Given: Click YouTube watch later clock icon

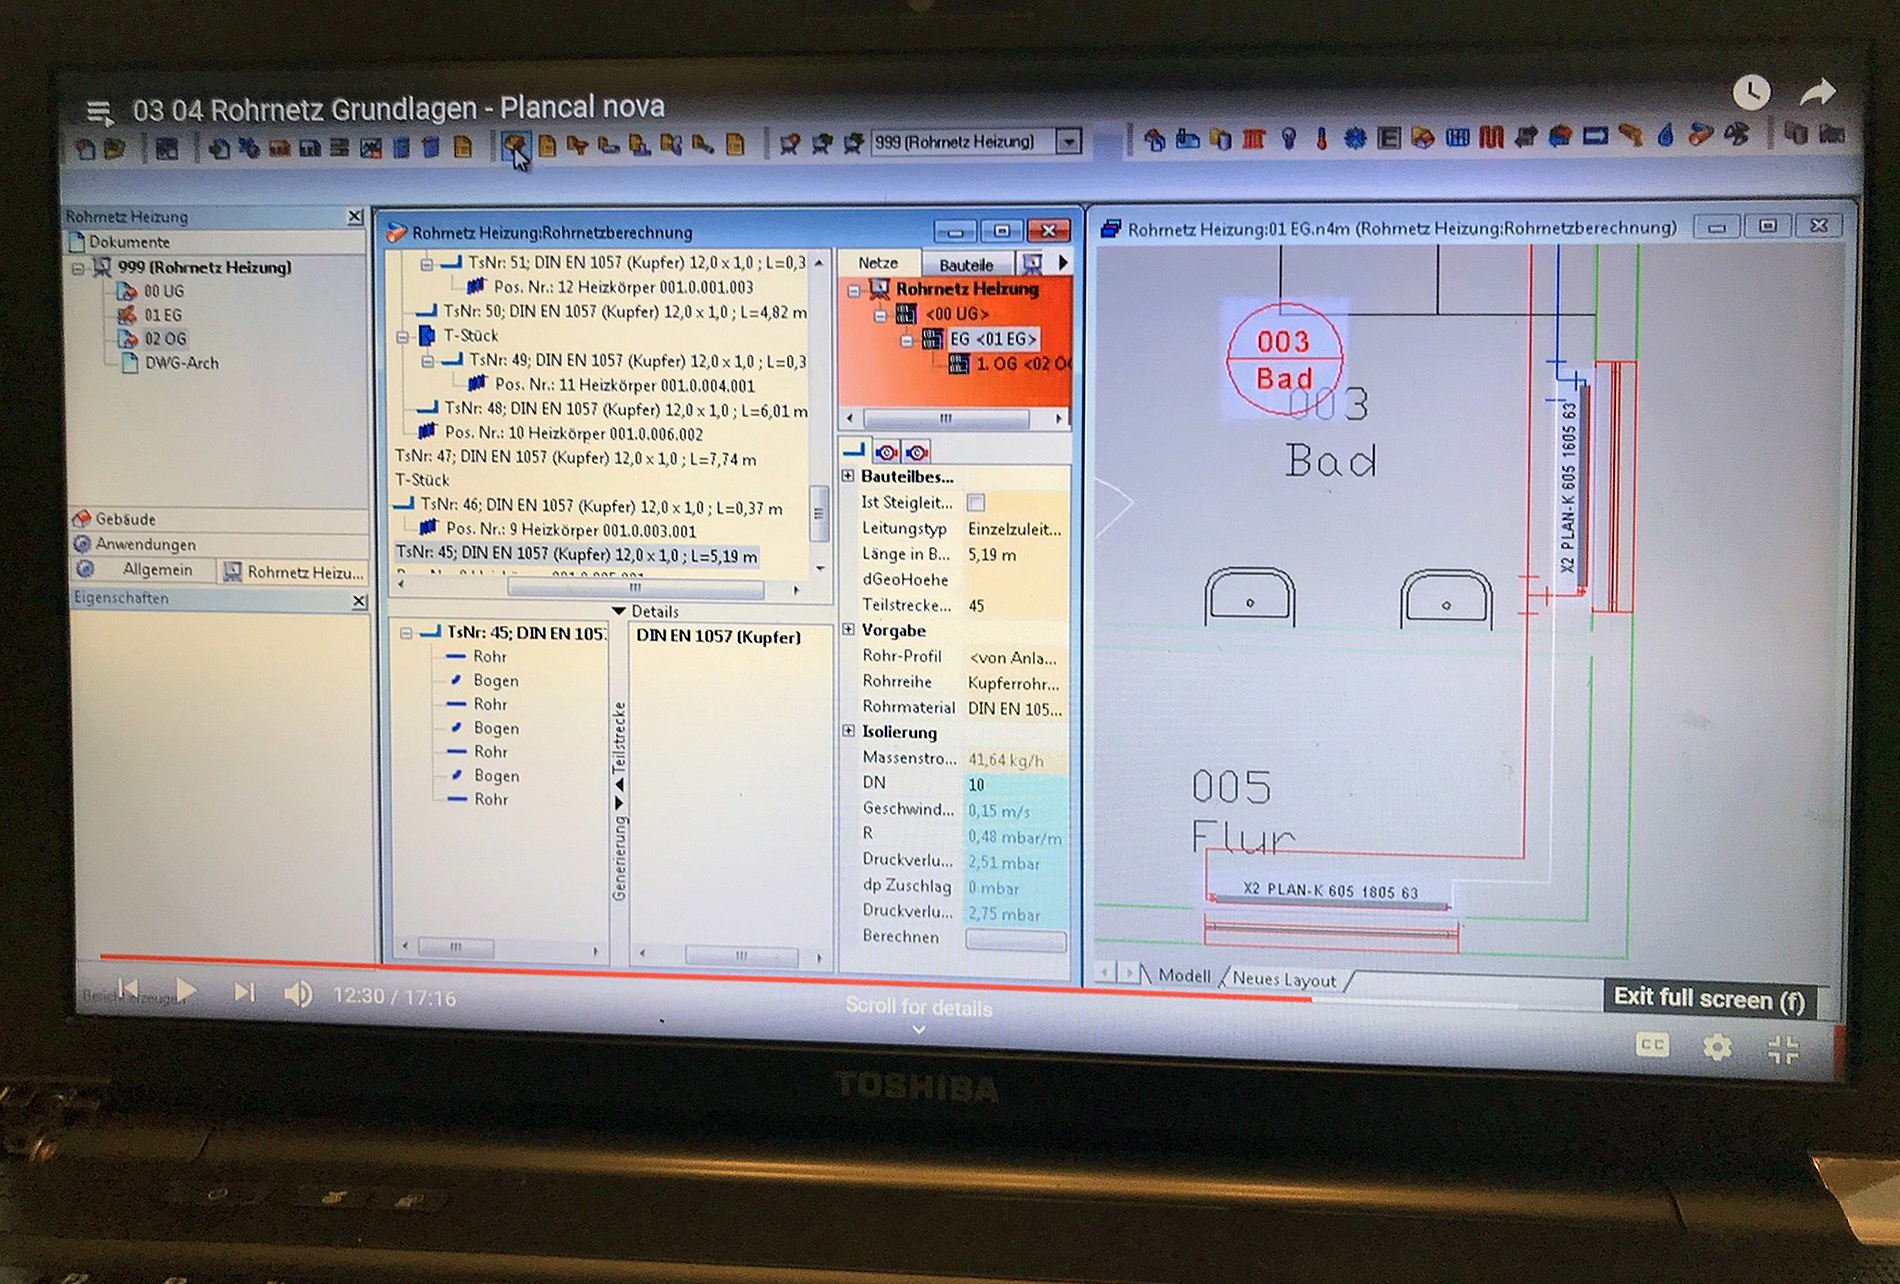Looking at the screenshot, I should [1751, 92].
